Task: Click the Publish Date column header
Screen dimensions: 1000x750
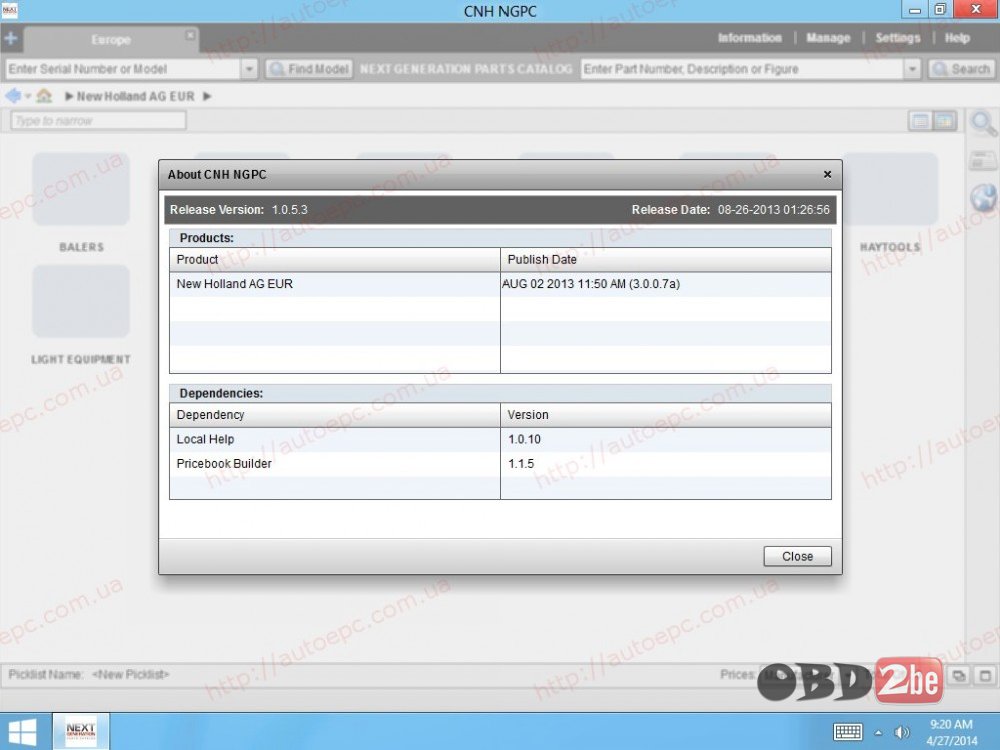Action: coord(666,260)
